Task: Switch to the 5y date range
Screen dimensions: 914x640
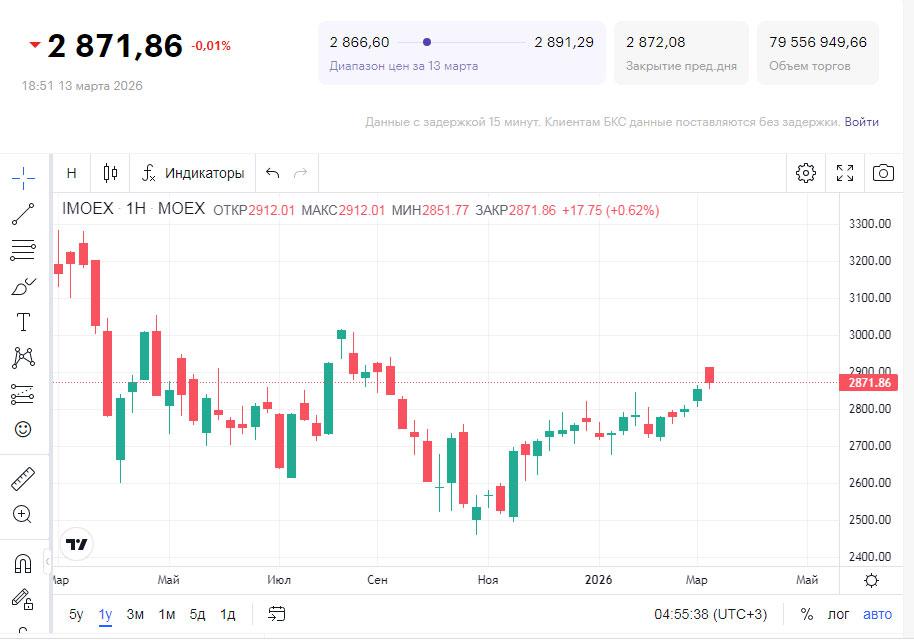Action: (x=76, y=614)
